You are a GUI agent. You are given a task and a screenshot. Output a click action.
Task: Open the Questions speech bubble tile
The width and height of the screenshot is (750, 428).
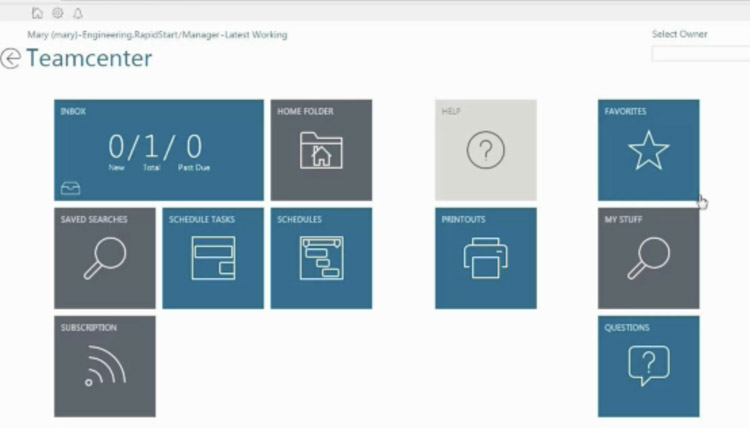(648, 366)
